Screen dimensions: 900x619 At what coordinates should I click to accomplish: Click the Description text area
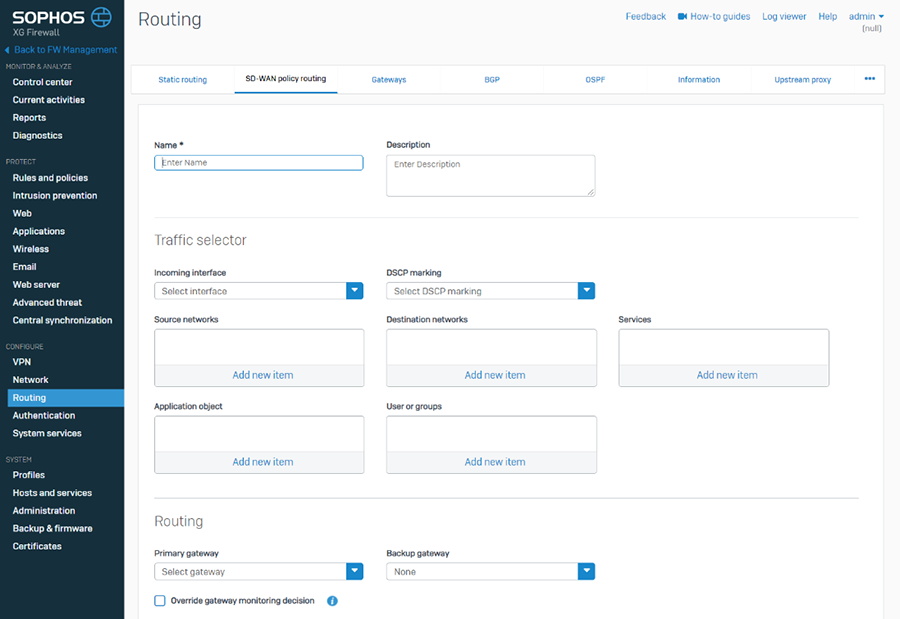click(x=490, y=175)
